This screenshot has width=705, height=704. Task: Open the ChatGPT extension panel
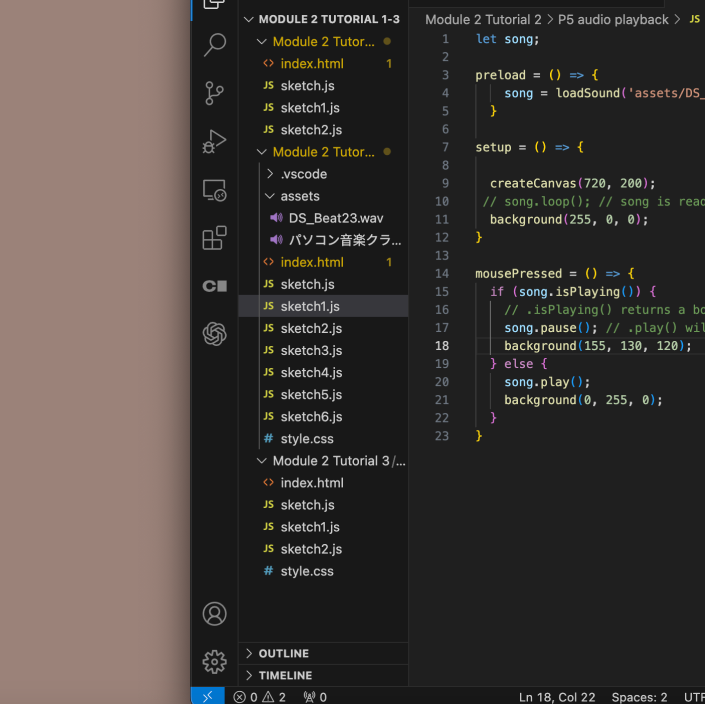214,334
